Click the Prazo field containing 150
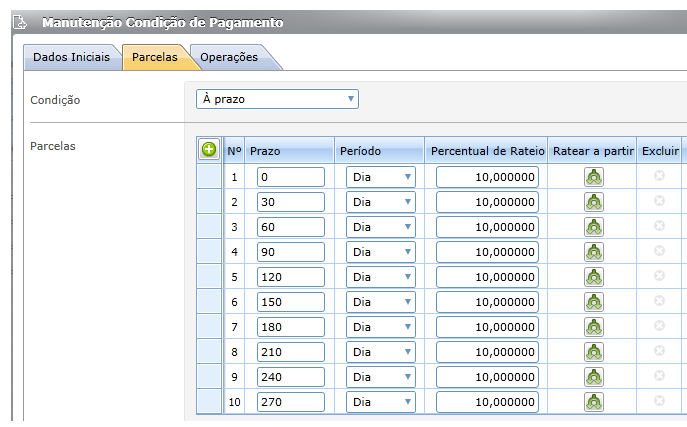This screenshot has width=687, height=427. (x=291, y=302)
